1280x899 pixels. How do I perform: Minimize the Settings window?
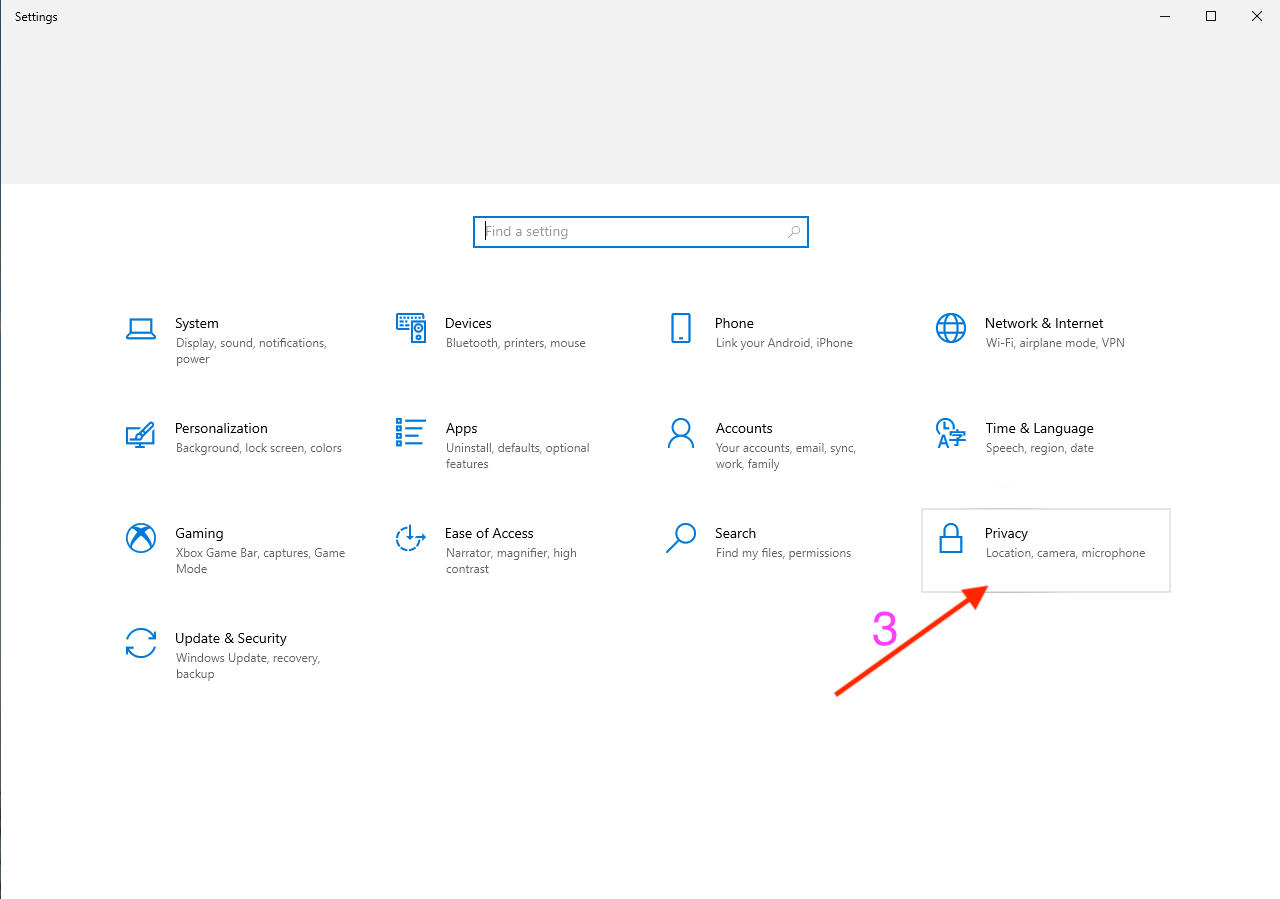point(1165,16)
